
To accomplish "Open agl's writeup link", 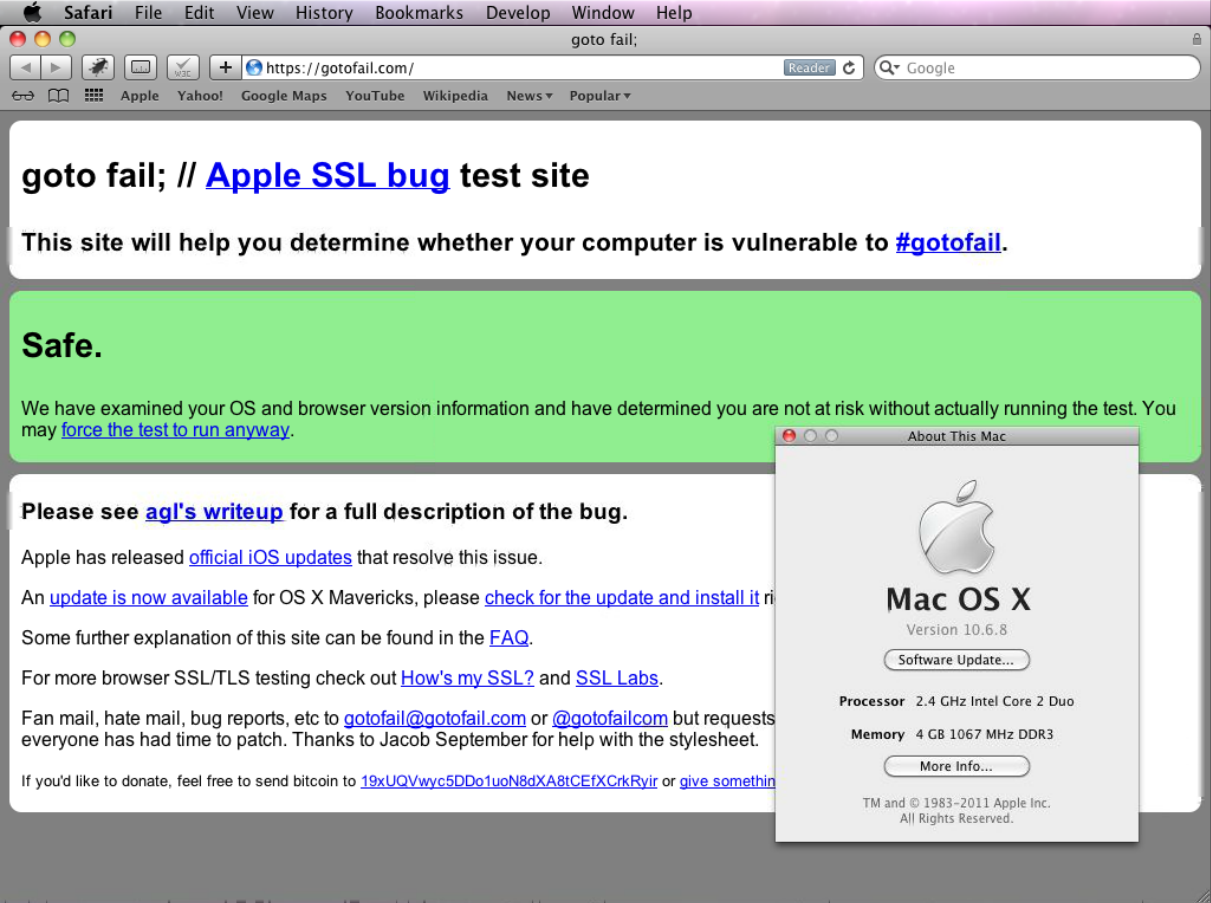I will point(214,512).
